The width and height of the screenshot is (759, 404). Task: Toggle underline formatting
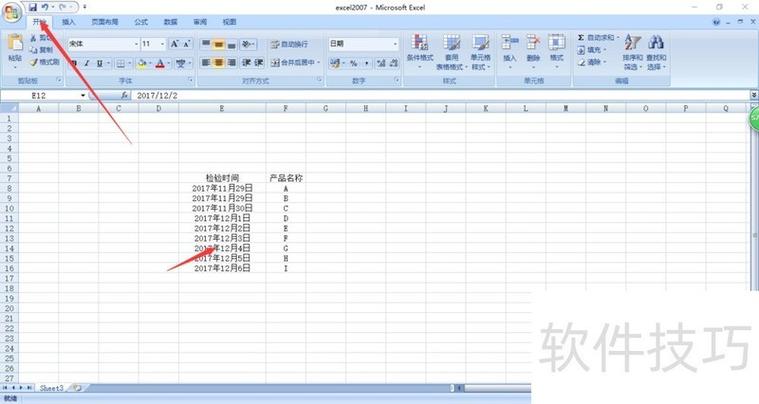pyautogui.click(x=99, y=63)
